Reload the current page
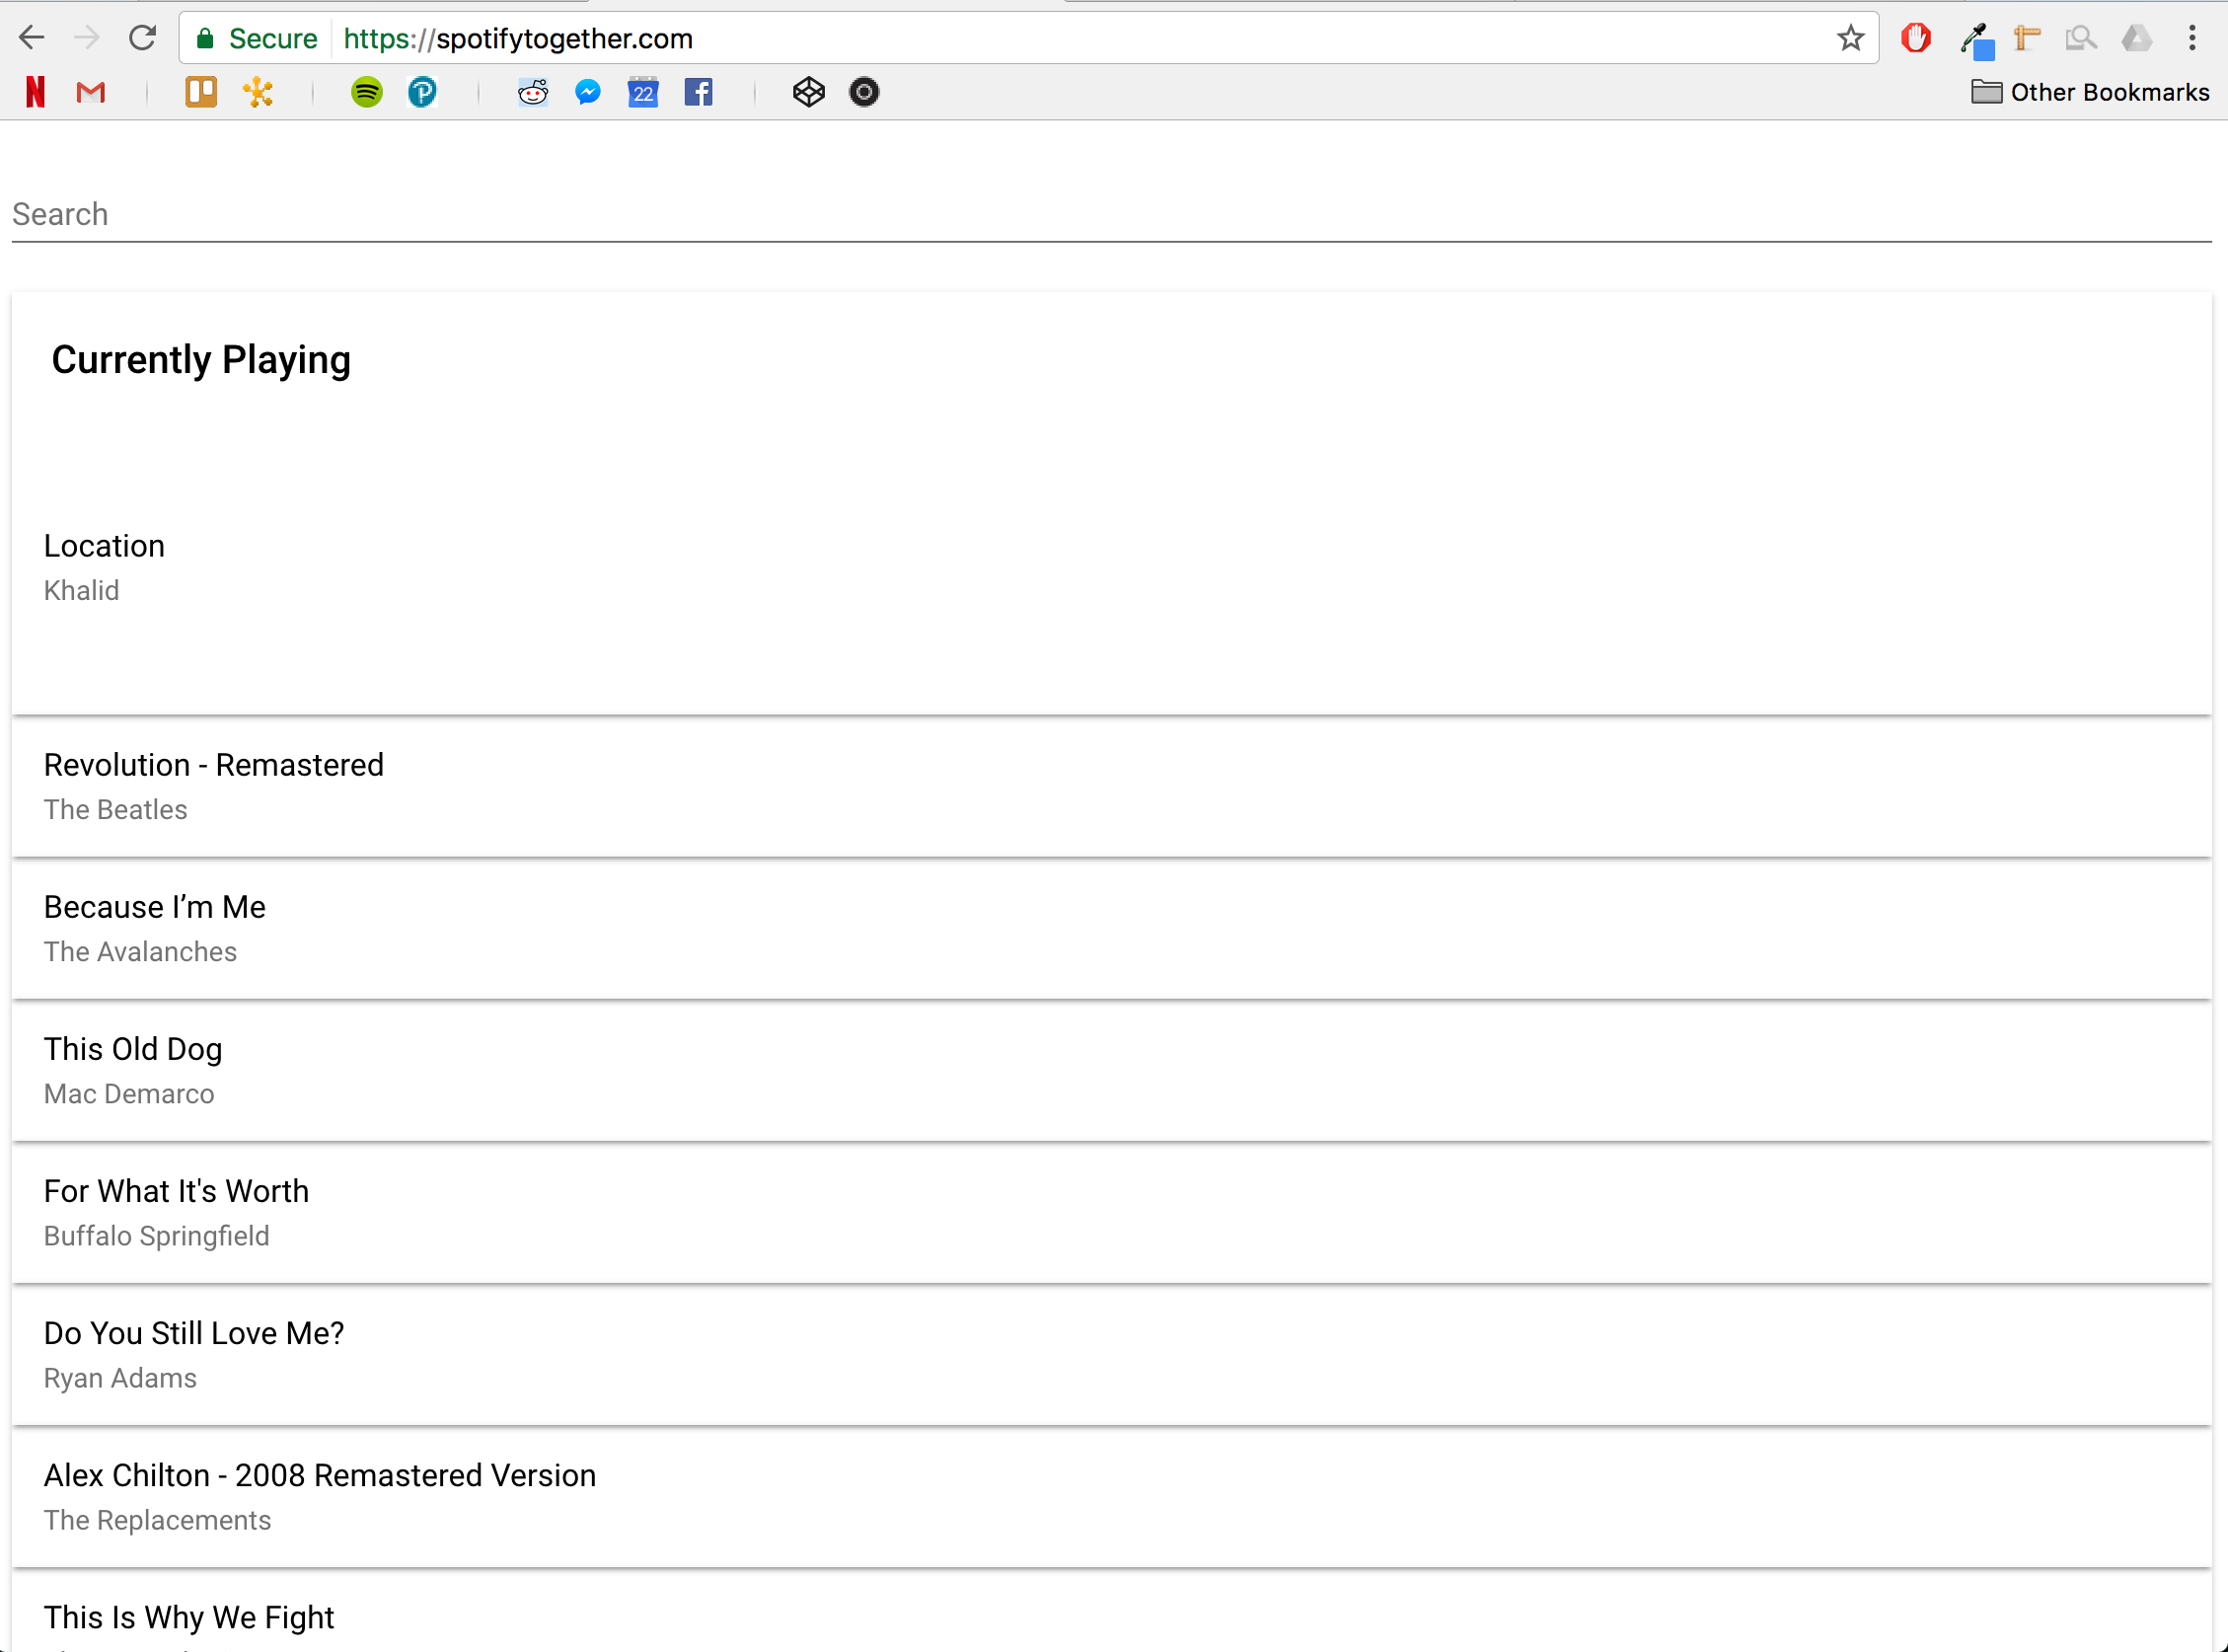The width and height of the screenshot is (2228, 1652). (x=142, y=38)
